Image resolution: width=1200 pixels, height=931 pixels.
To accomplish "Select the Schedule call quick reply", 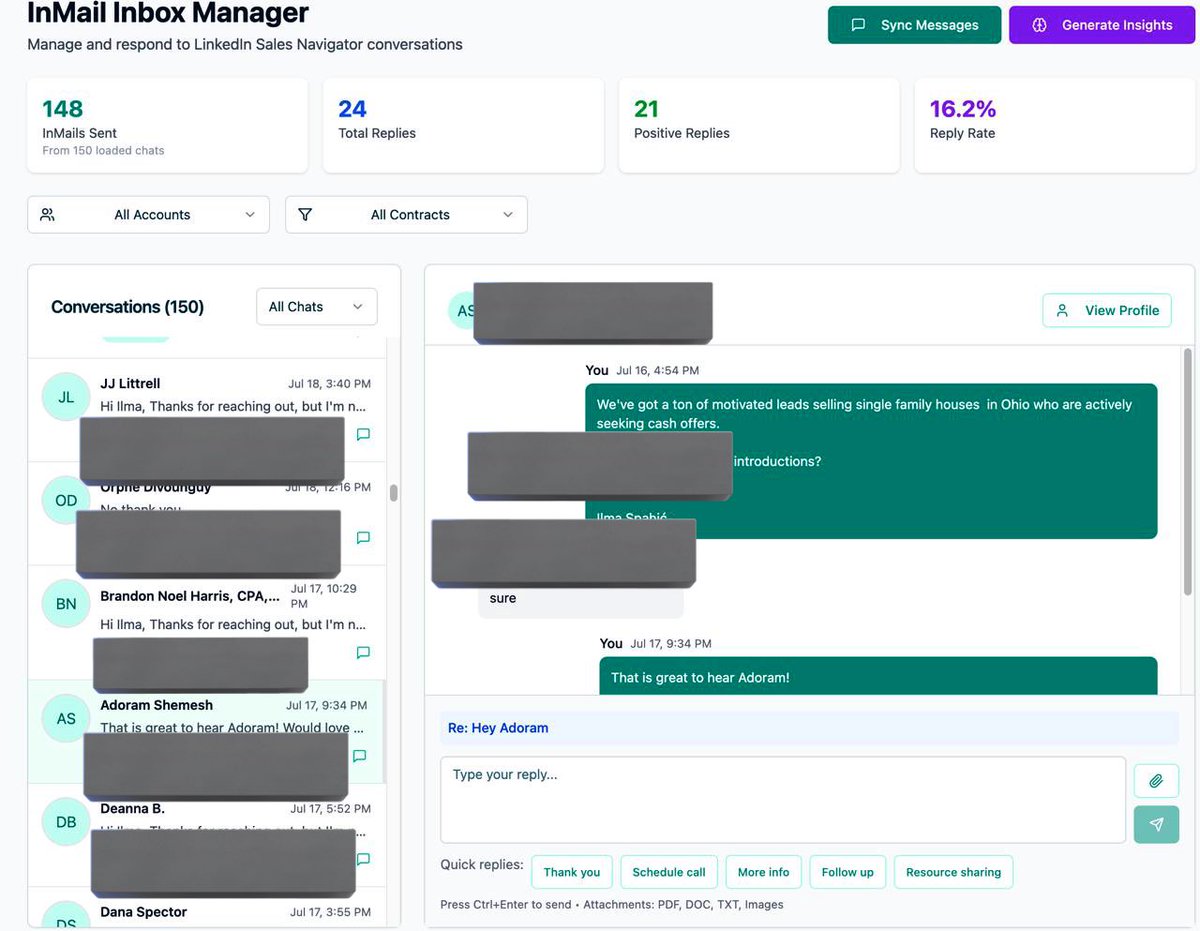I will point(669,872).
